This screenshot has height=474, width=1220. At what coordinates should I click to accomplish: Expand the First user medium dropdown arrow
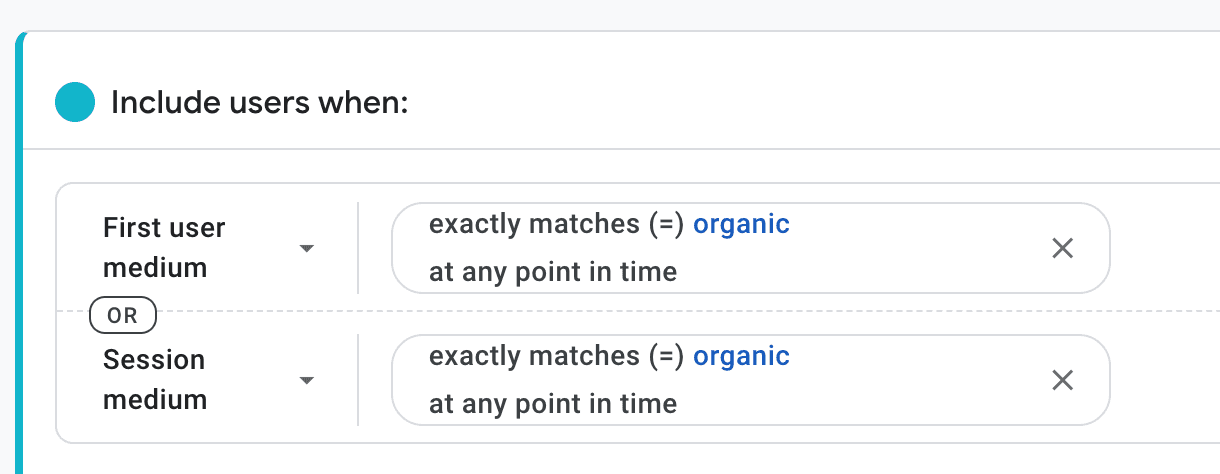[x=307, y=248]
